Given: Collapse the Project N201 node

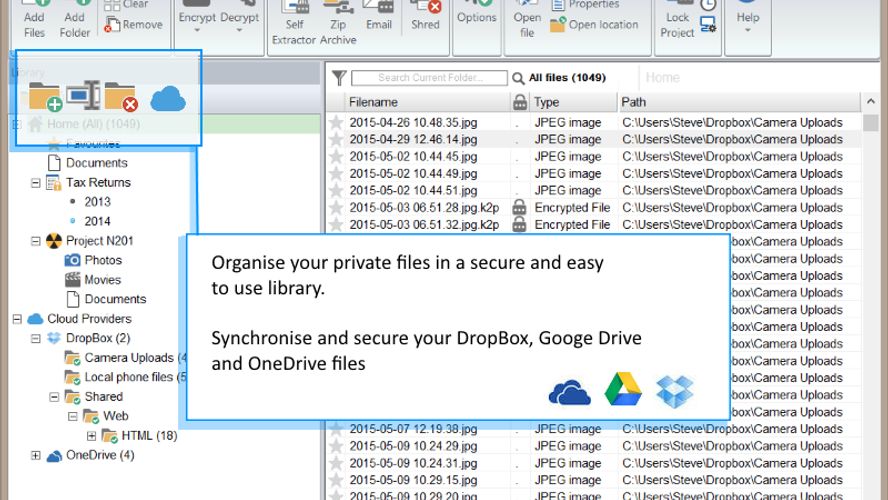Looking at the screenshot, I should [x=36, y=241].
